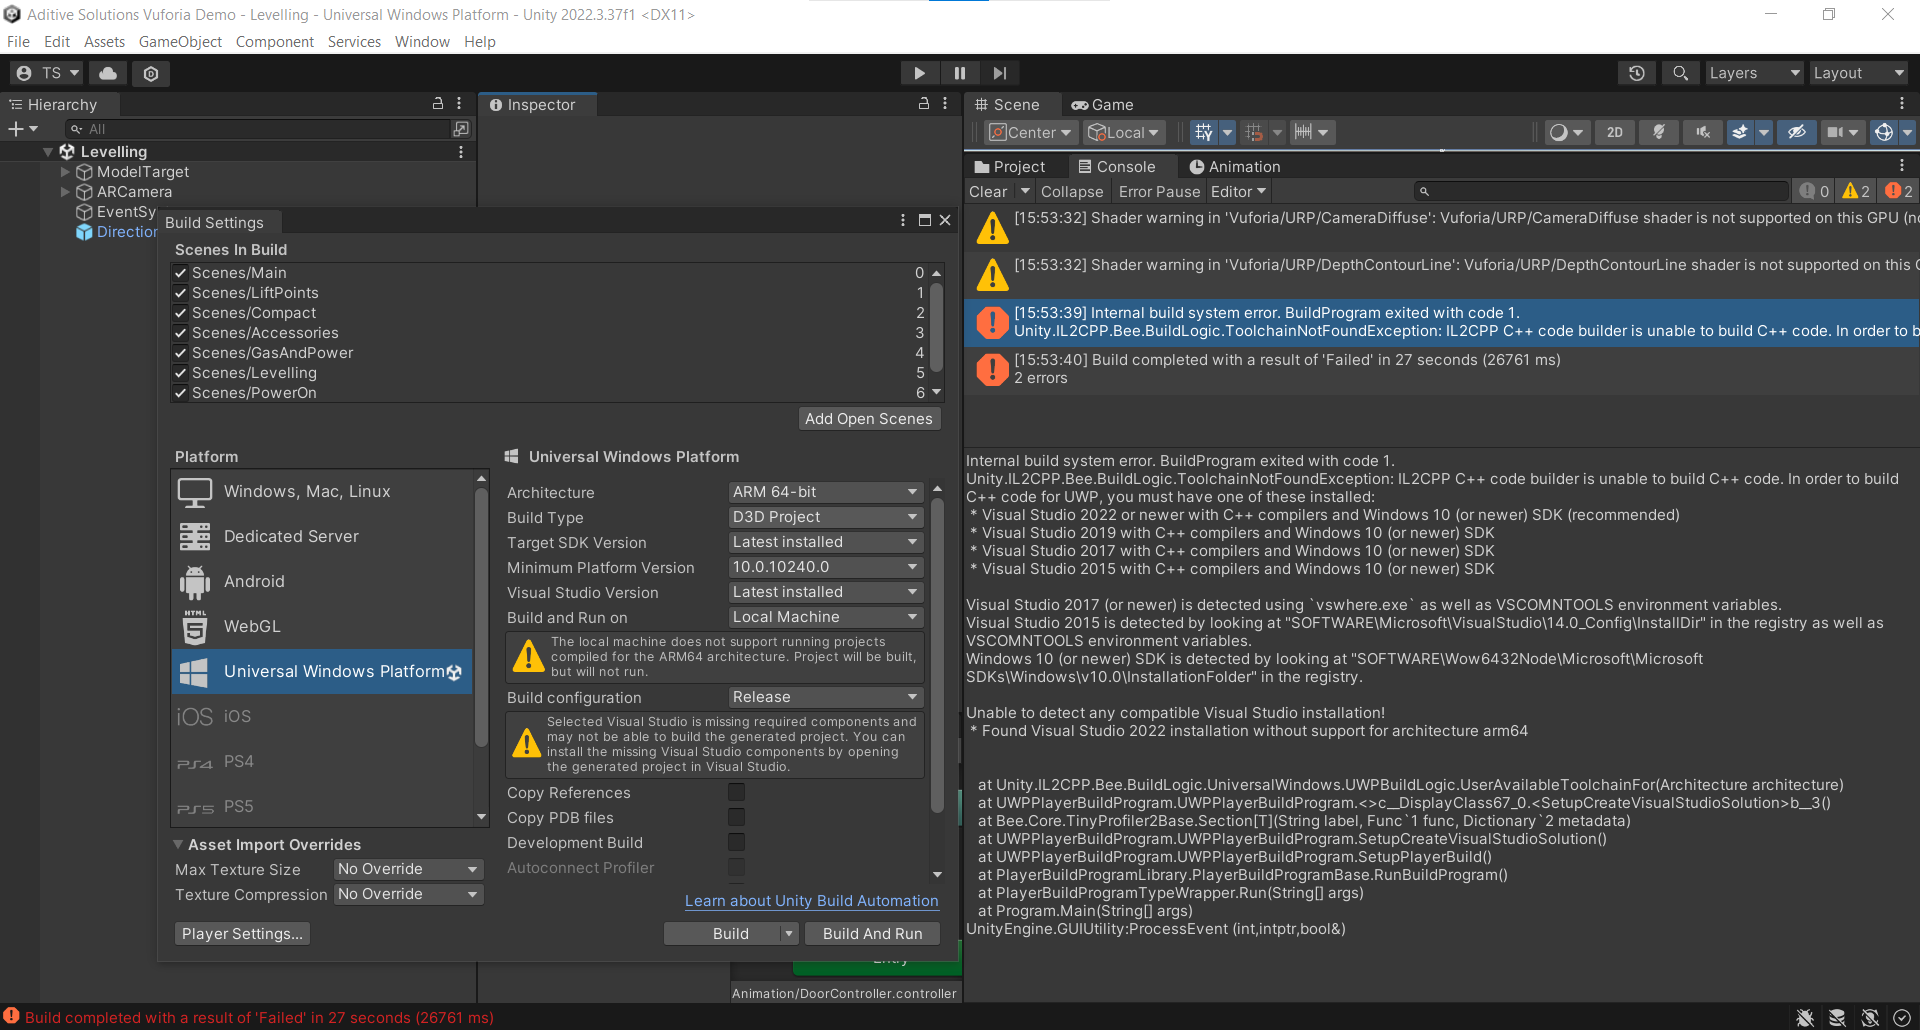Click the Step frame button
This screenshot has width=1920, height=1030.
(x=1000, y=73)
